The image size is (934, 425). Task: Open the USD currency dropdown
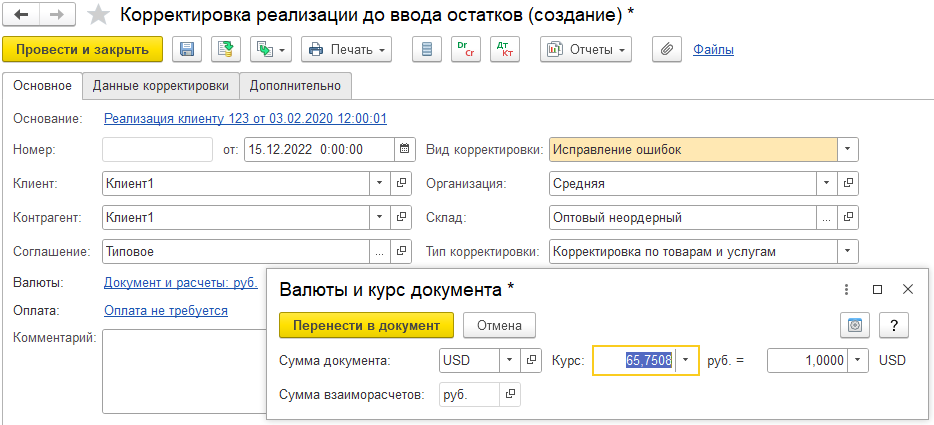pos(508,360)
